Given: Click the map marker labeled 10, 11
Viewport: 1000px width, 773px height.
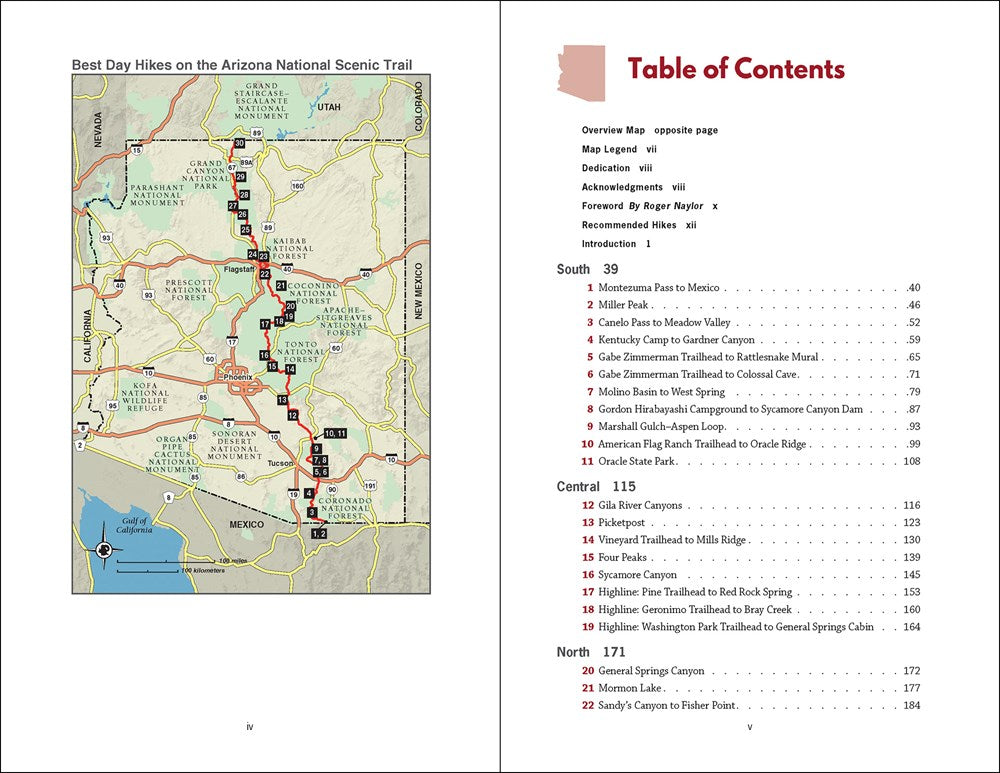Looking at the screenshot, I should tap(335, 433).
